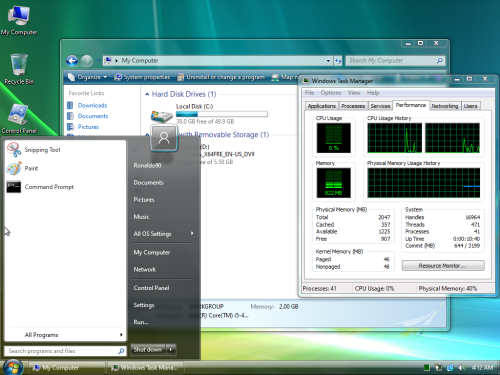This screenshot has height=375, width=500.
Task: Click the Windows Start orb
Action: coord(13,367)
